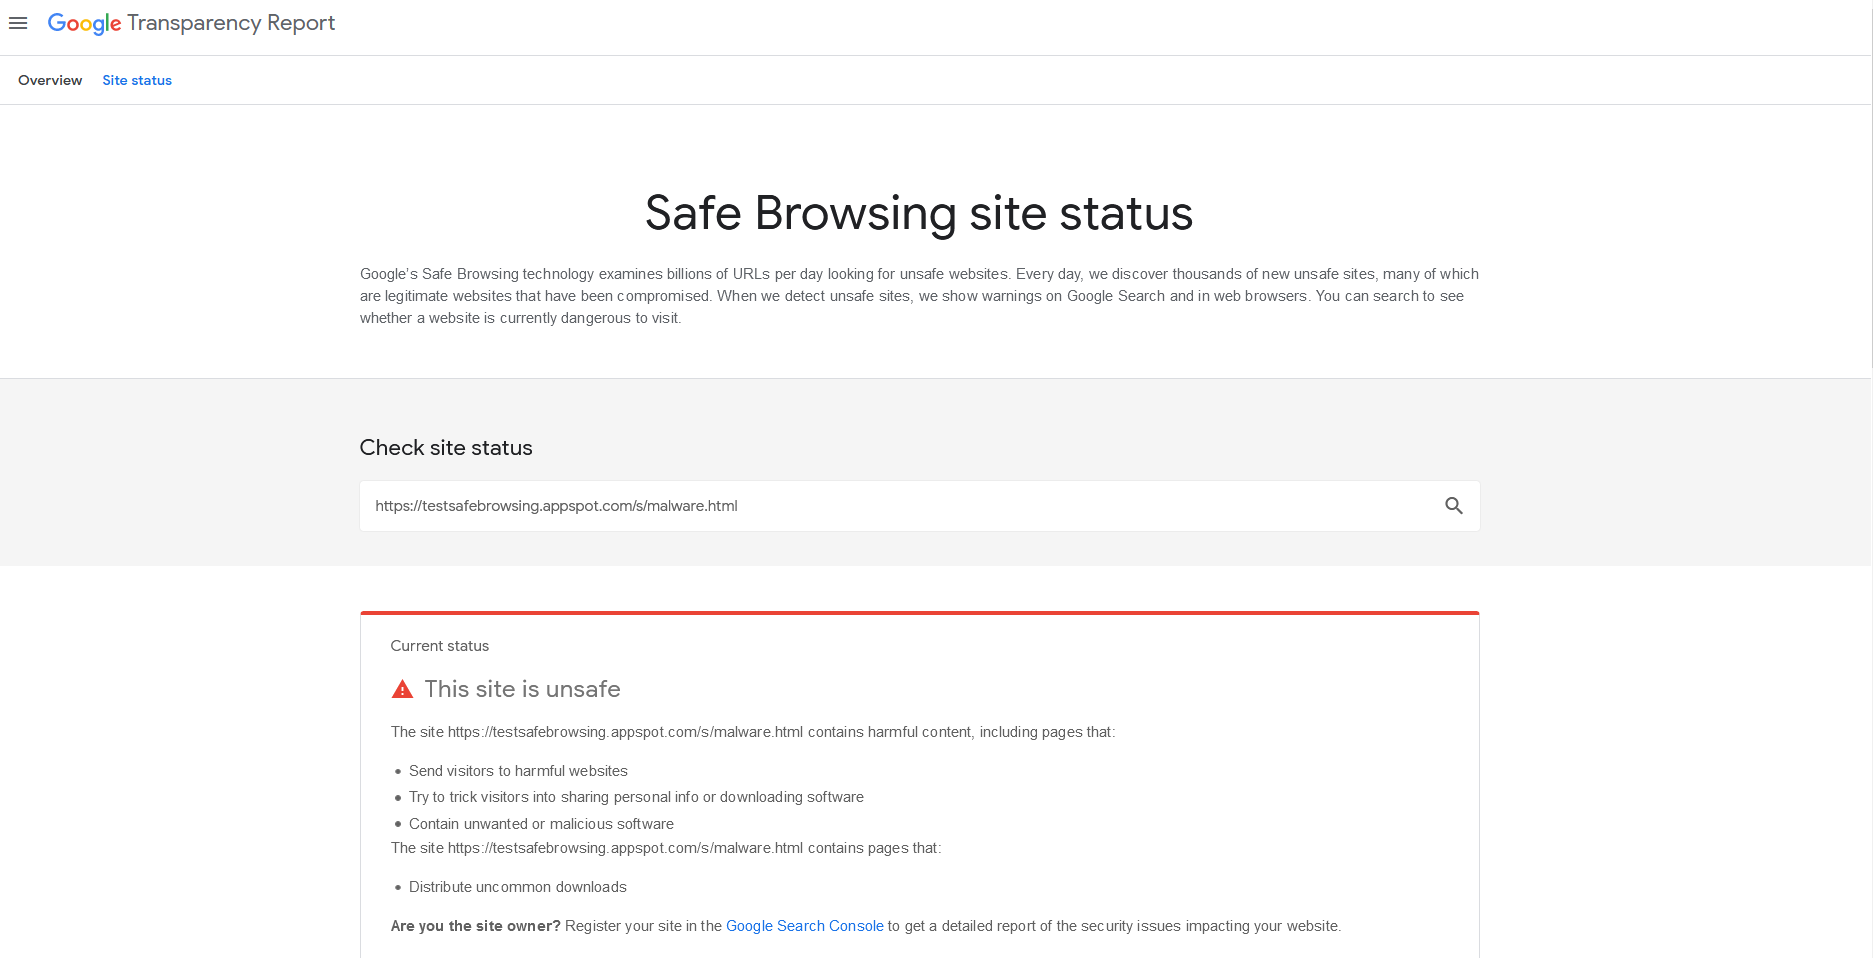Click the red warning triangle icon
Viewport: 1873px width, 958px height.
tap(401, 688)
